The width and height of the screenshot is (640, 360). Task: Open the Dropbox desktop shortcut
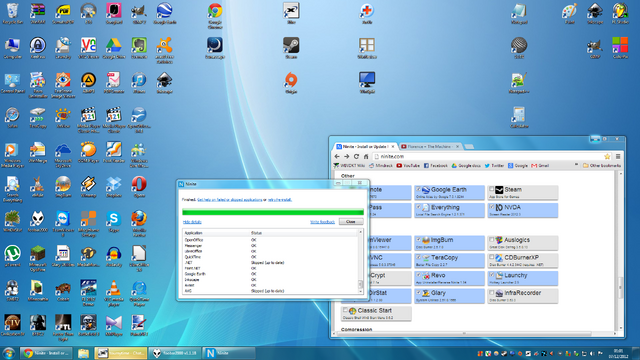coord(113,187)
